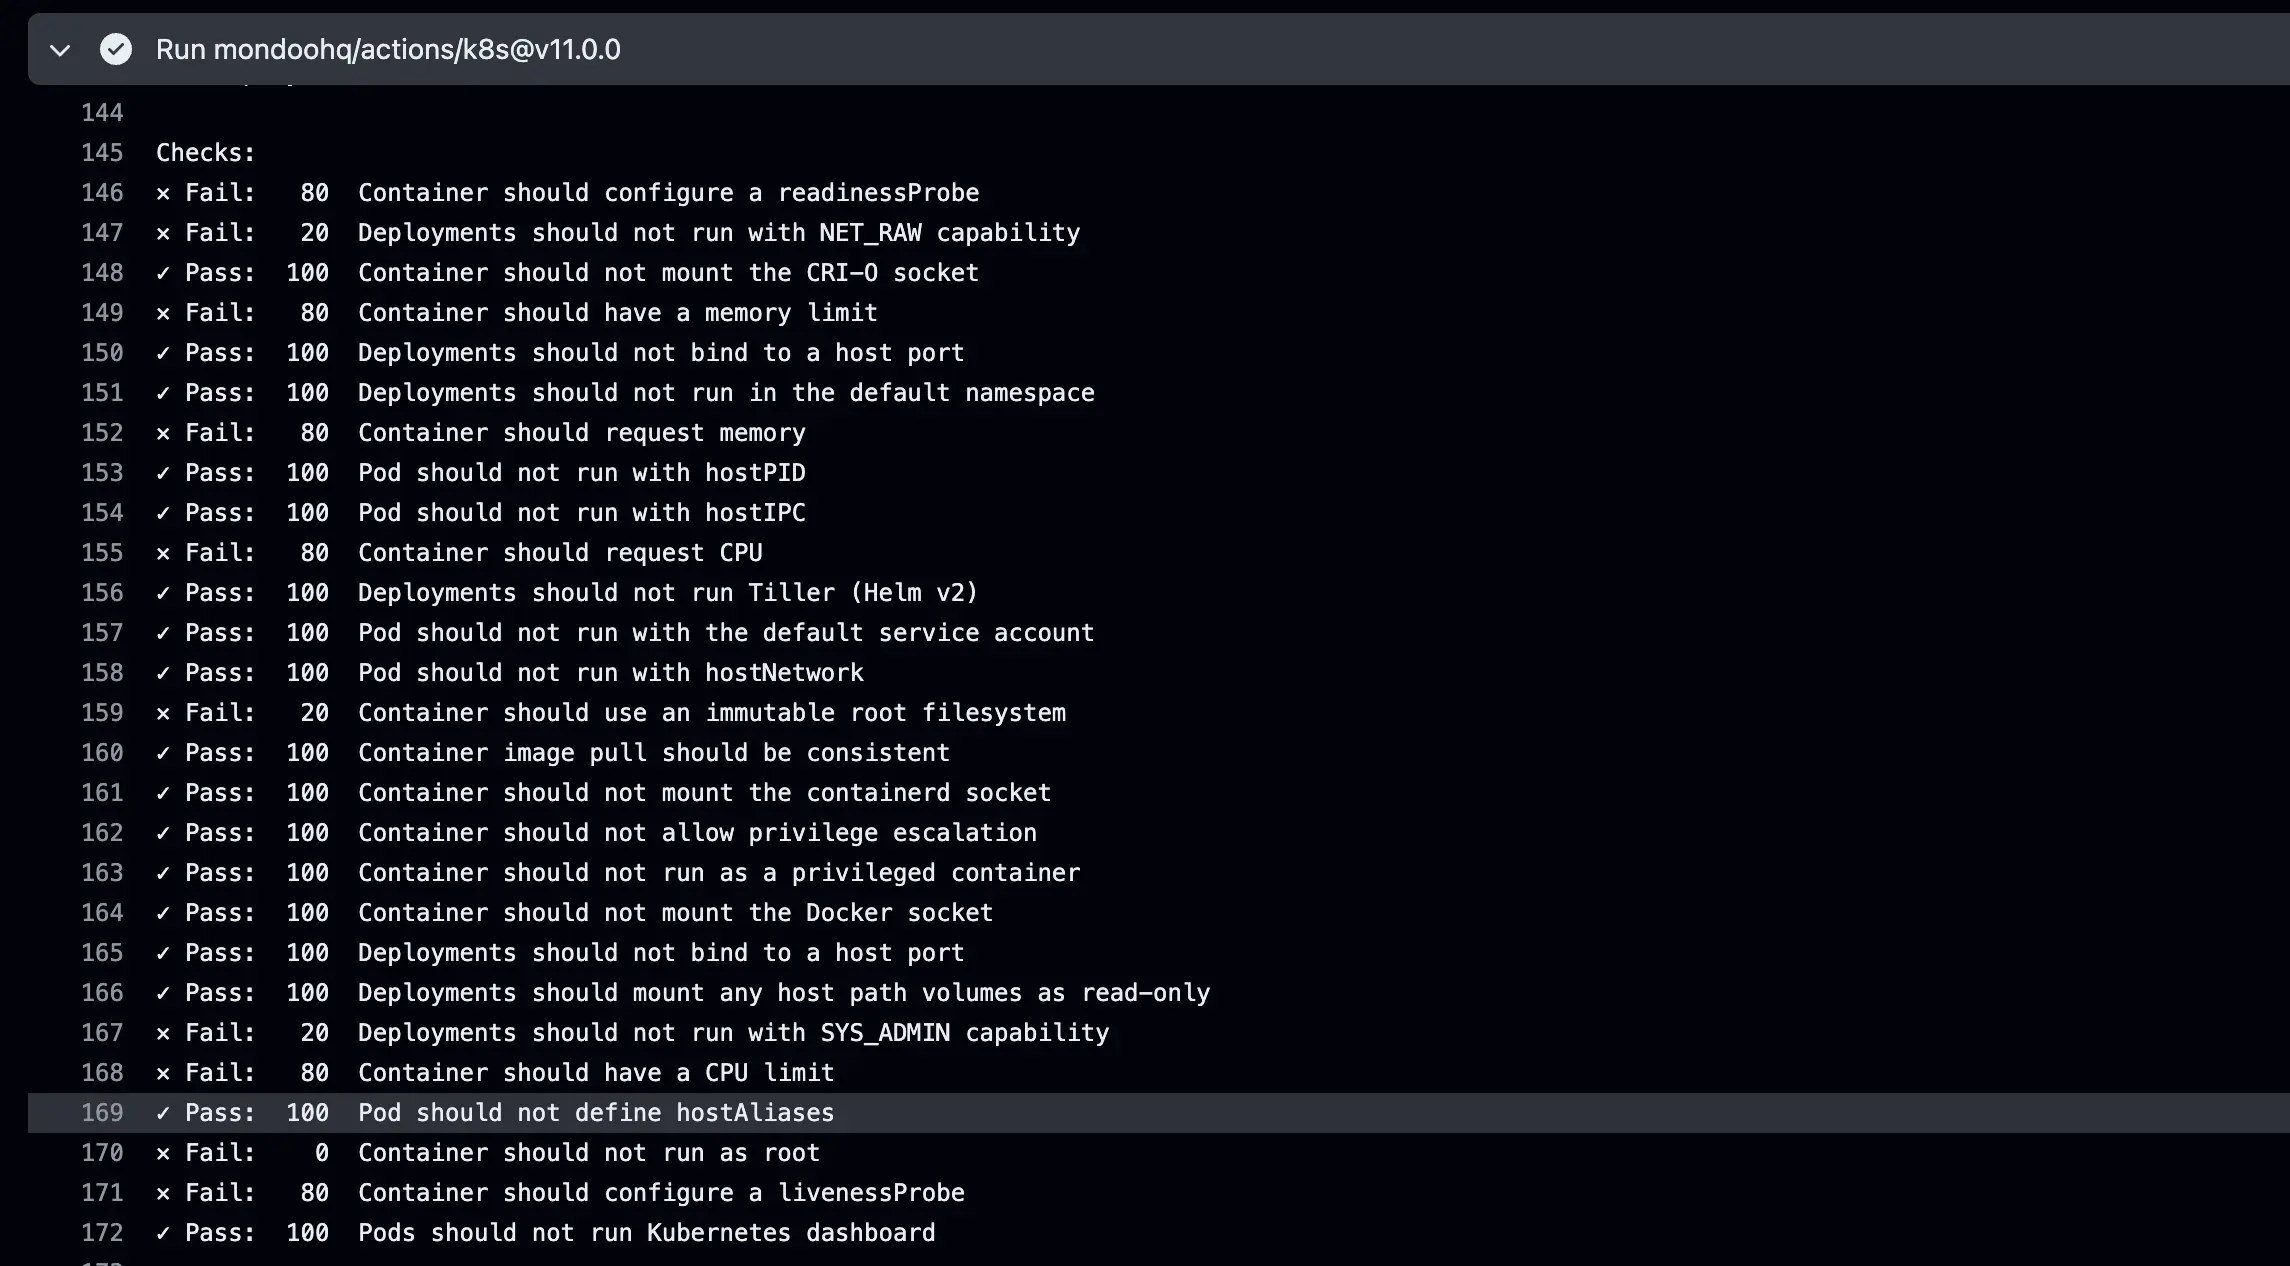Image resolution: width=2290 pixels, height=1266 pixels.
Task: Click line number 150 link
Action: [102, 353]
